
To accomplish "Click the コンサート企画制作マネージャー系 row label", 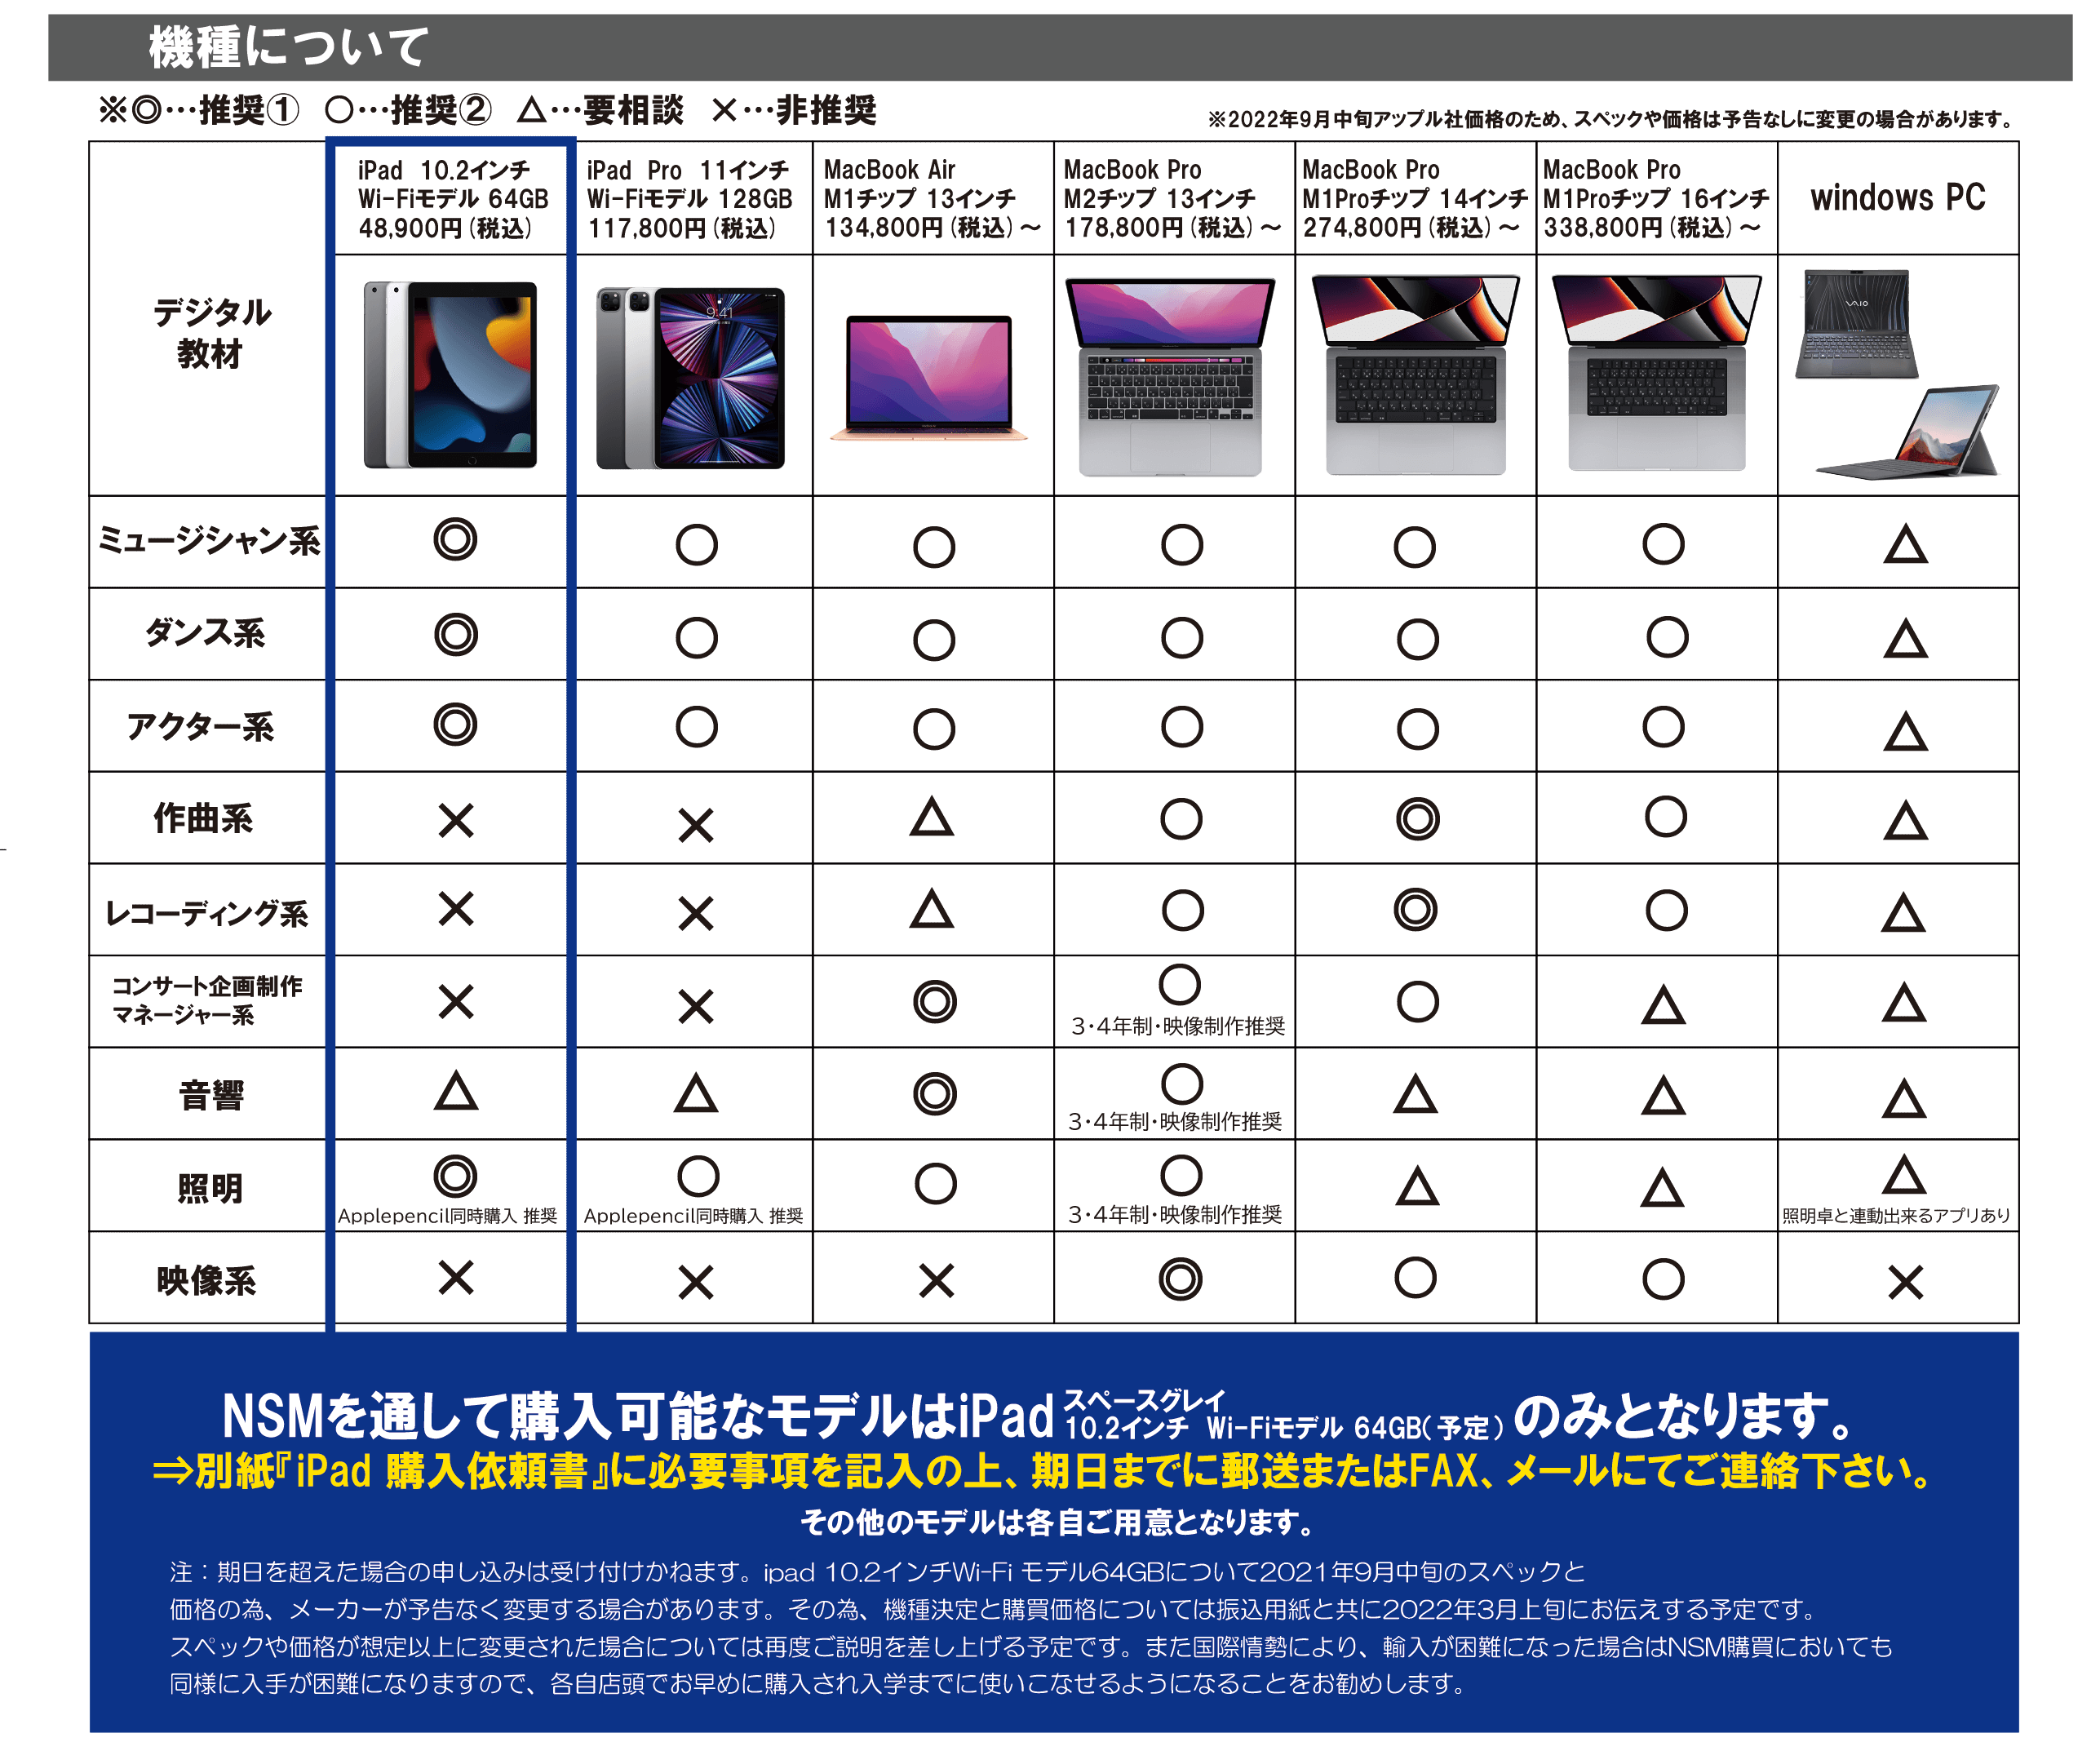I will coord(206,1001).
